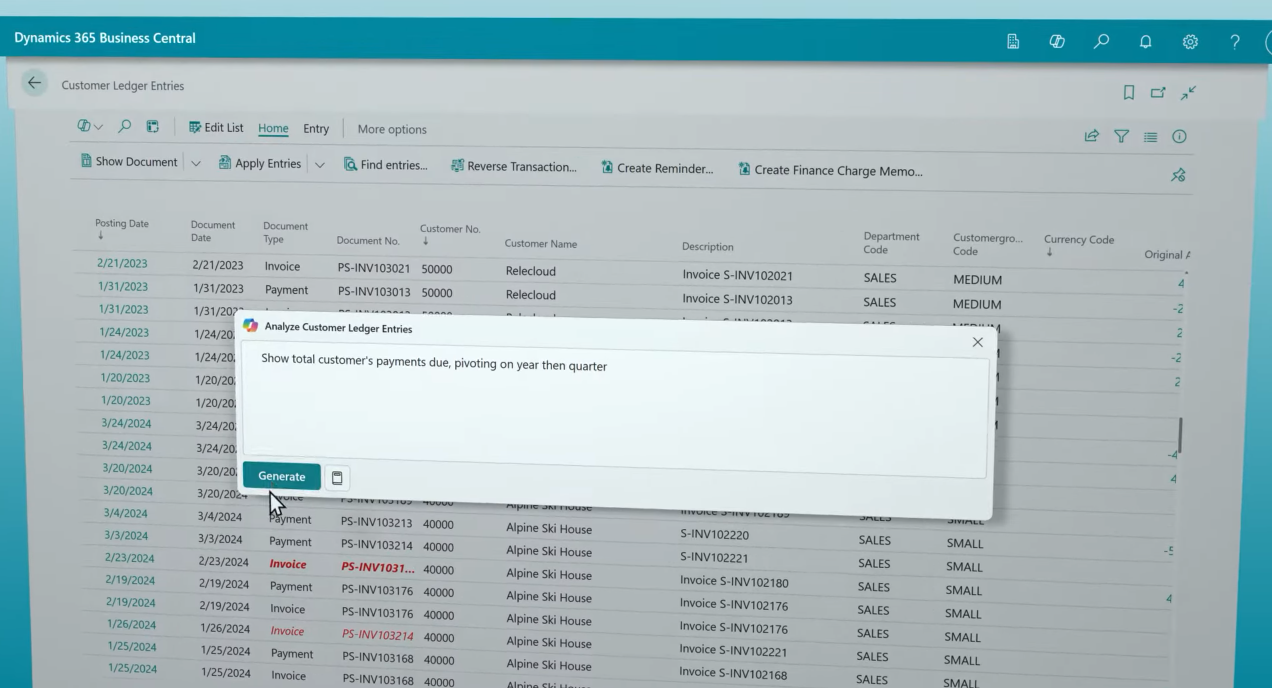Collapse the page with the diagonal arrows icon
The image size is (1272, 688).
pos(1189,93)
